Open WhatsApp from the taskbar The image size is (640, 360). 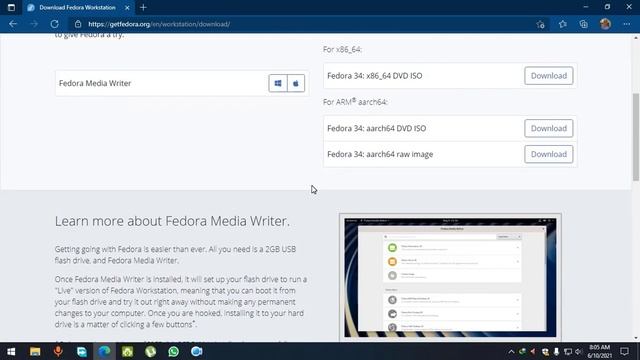173,351
